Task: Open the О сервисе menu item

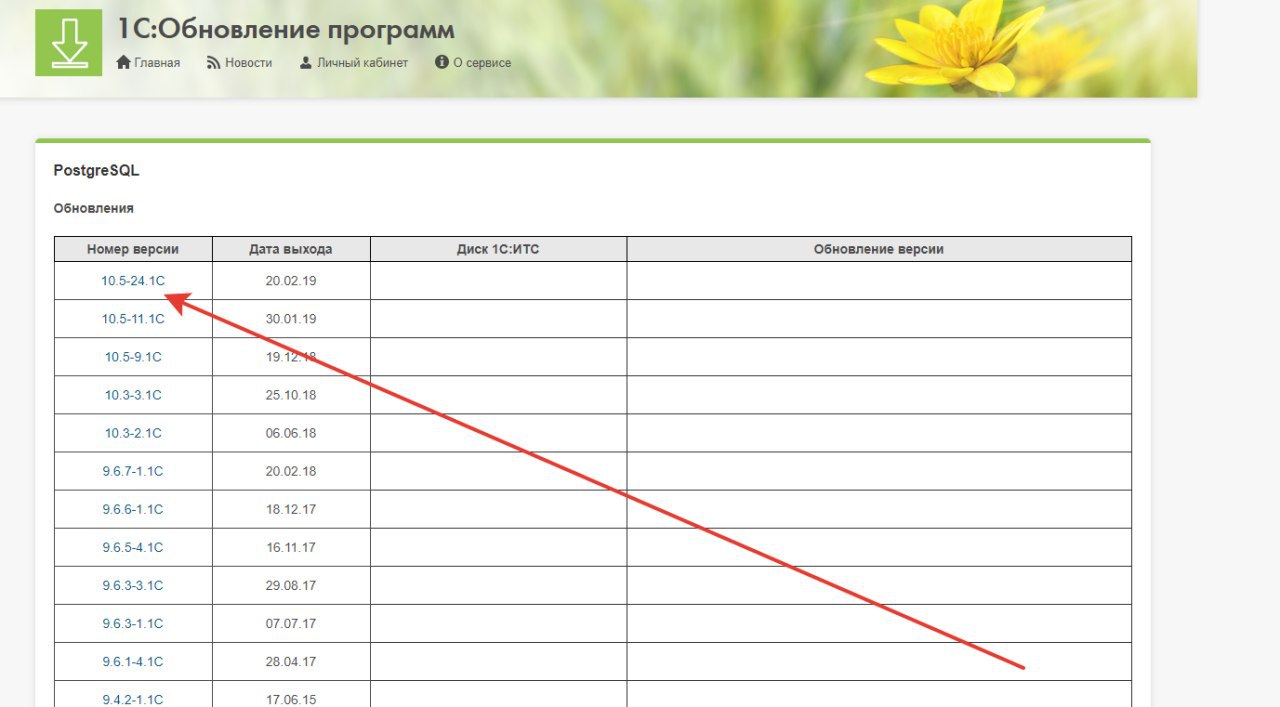Action: (x=482, y=62)
